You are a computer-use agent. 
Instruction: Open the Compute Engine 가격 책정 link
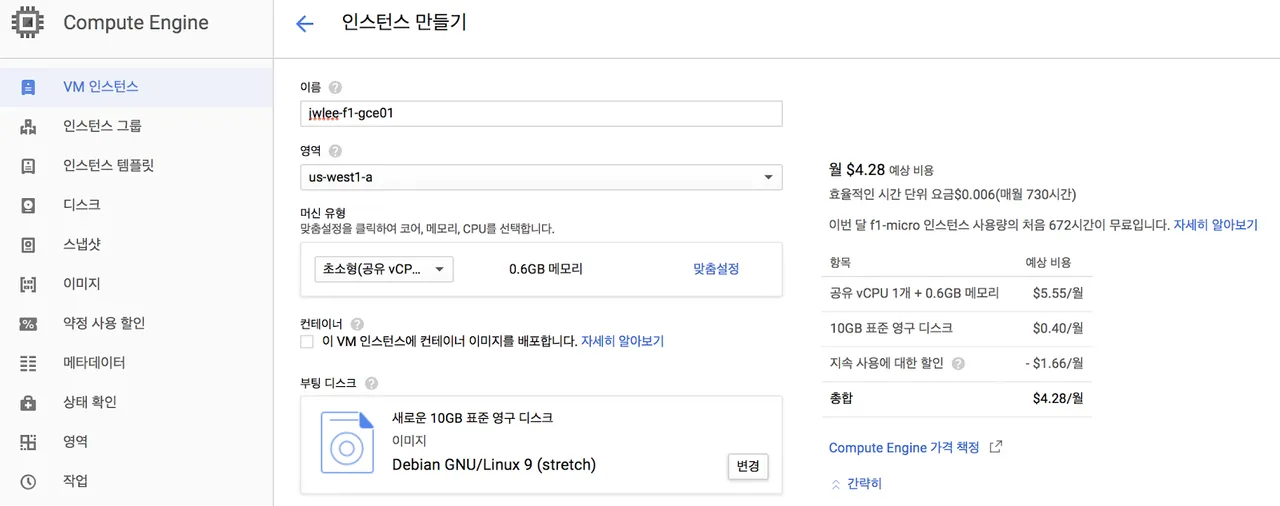coord(904,448)
